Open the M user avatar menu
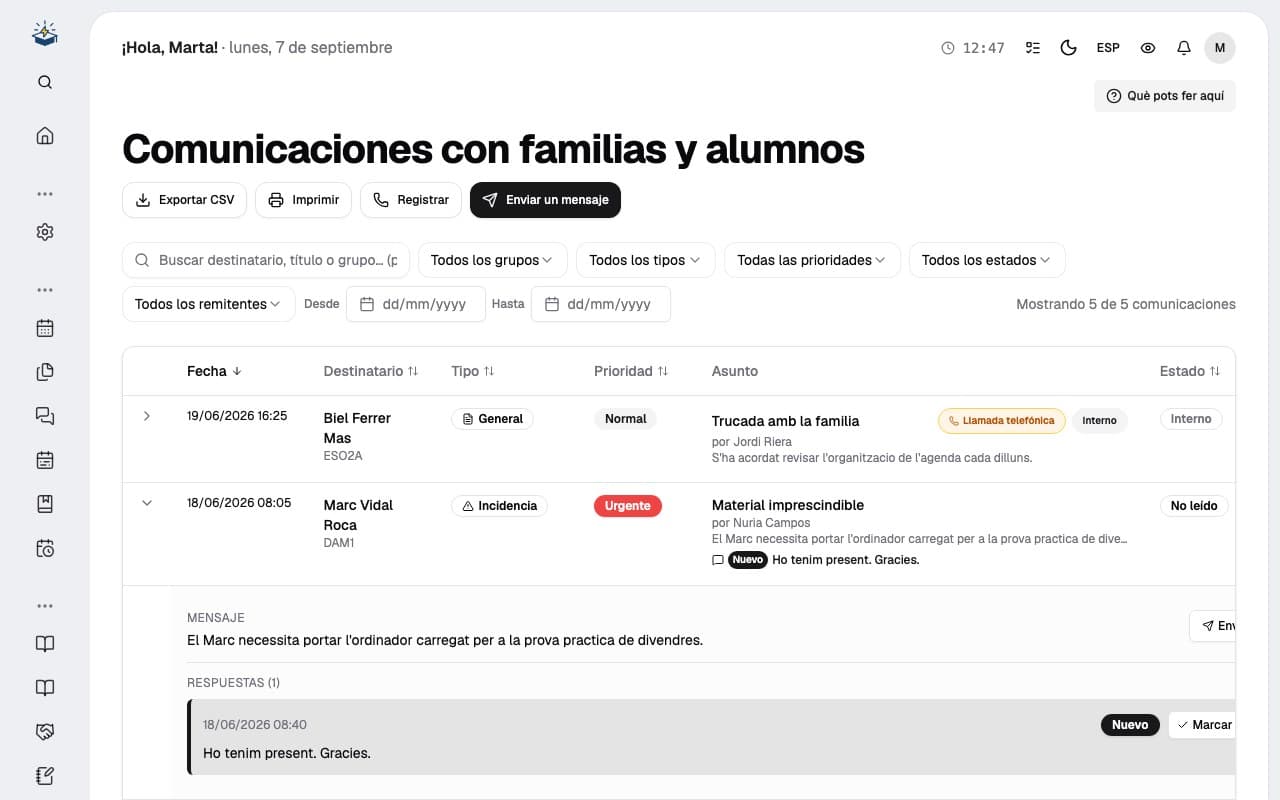The image size is (1280, 800). click(x=1220, y=48)
